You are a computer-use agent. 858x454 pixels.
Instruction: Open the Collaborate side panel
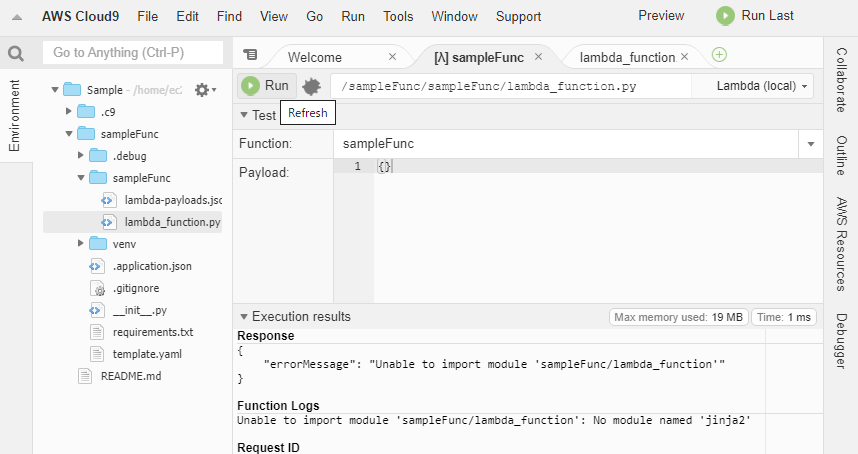841,80
